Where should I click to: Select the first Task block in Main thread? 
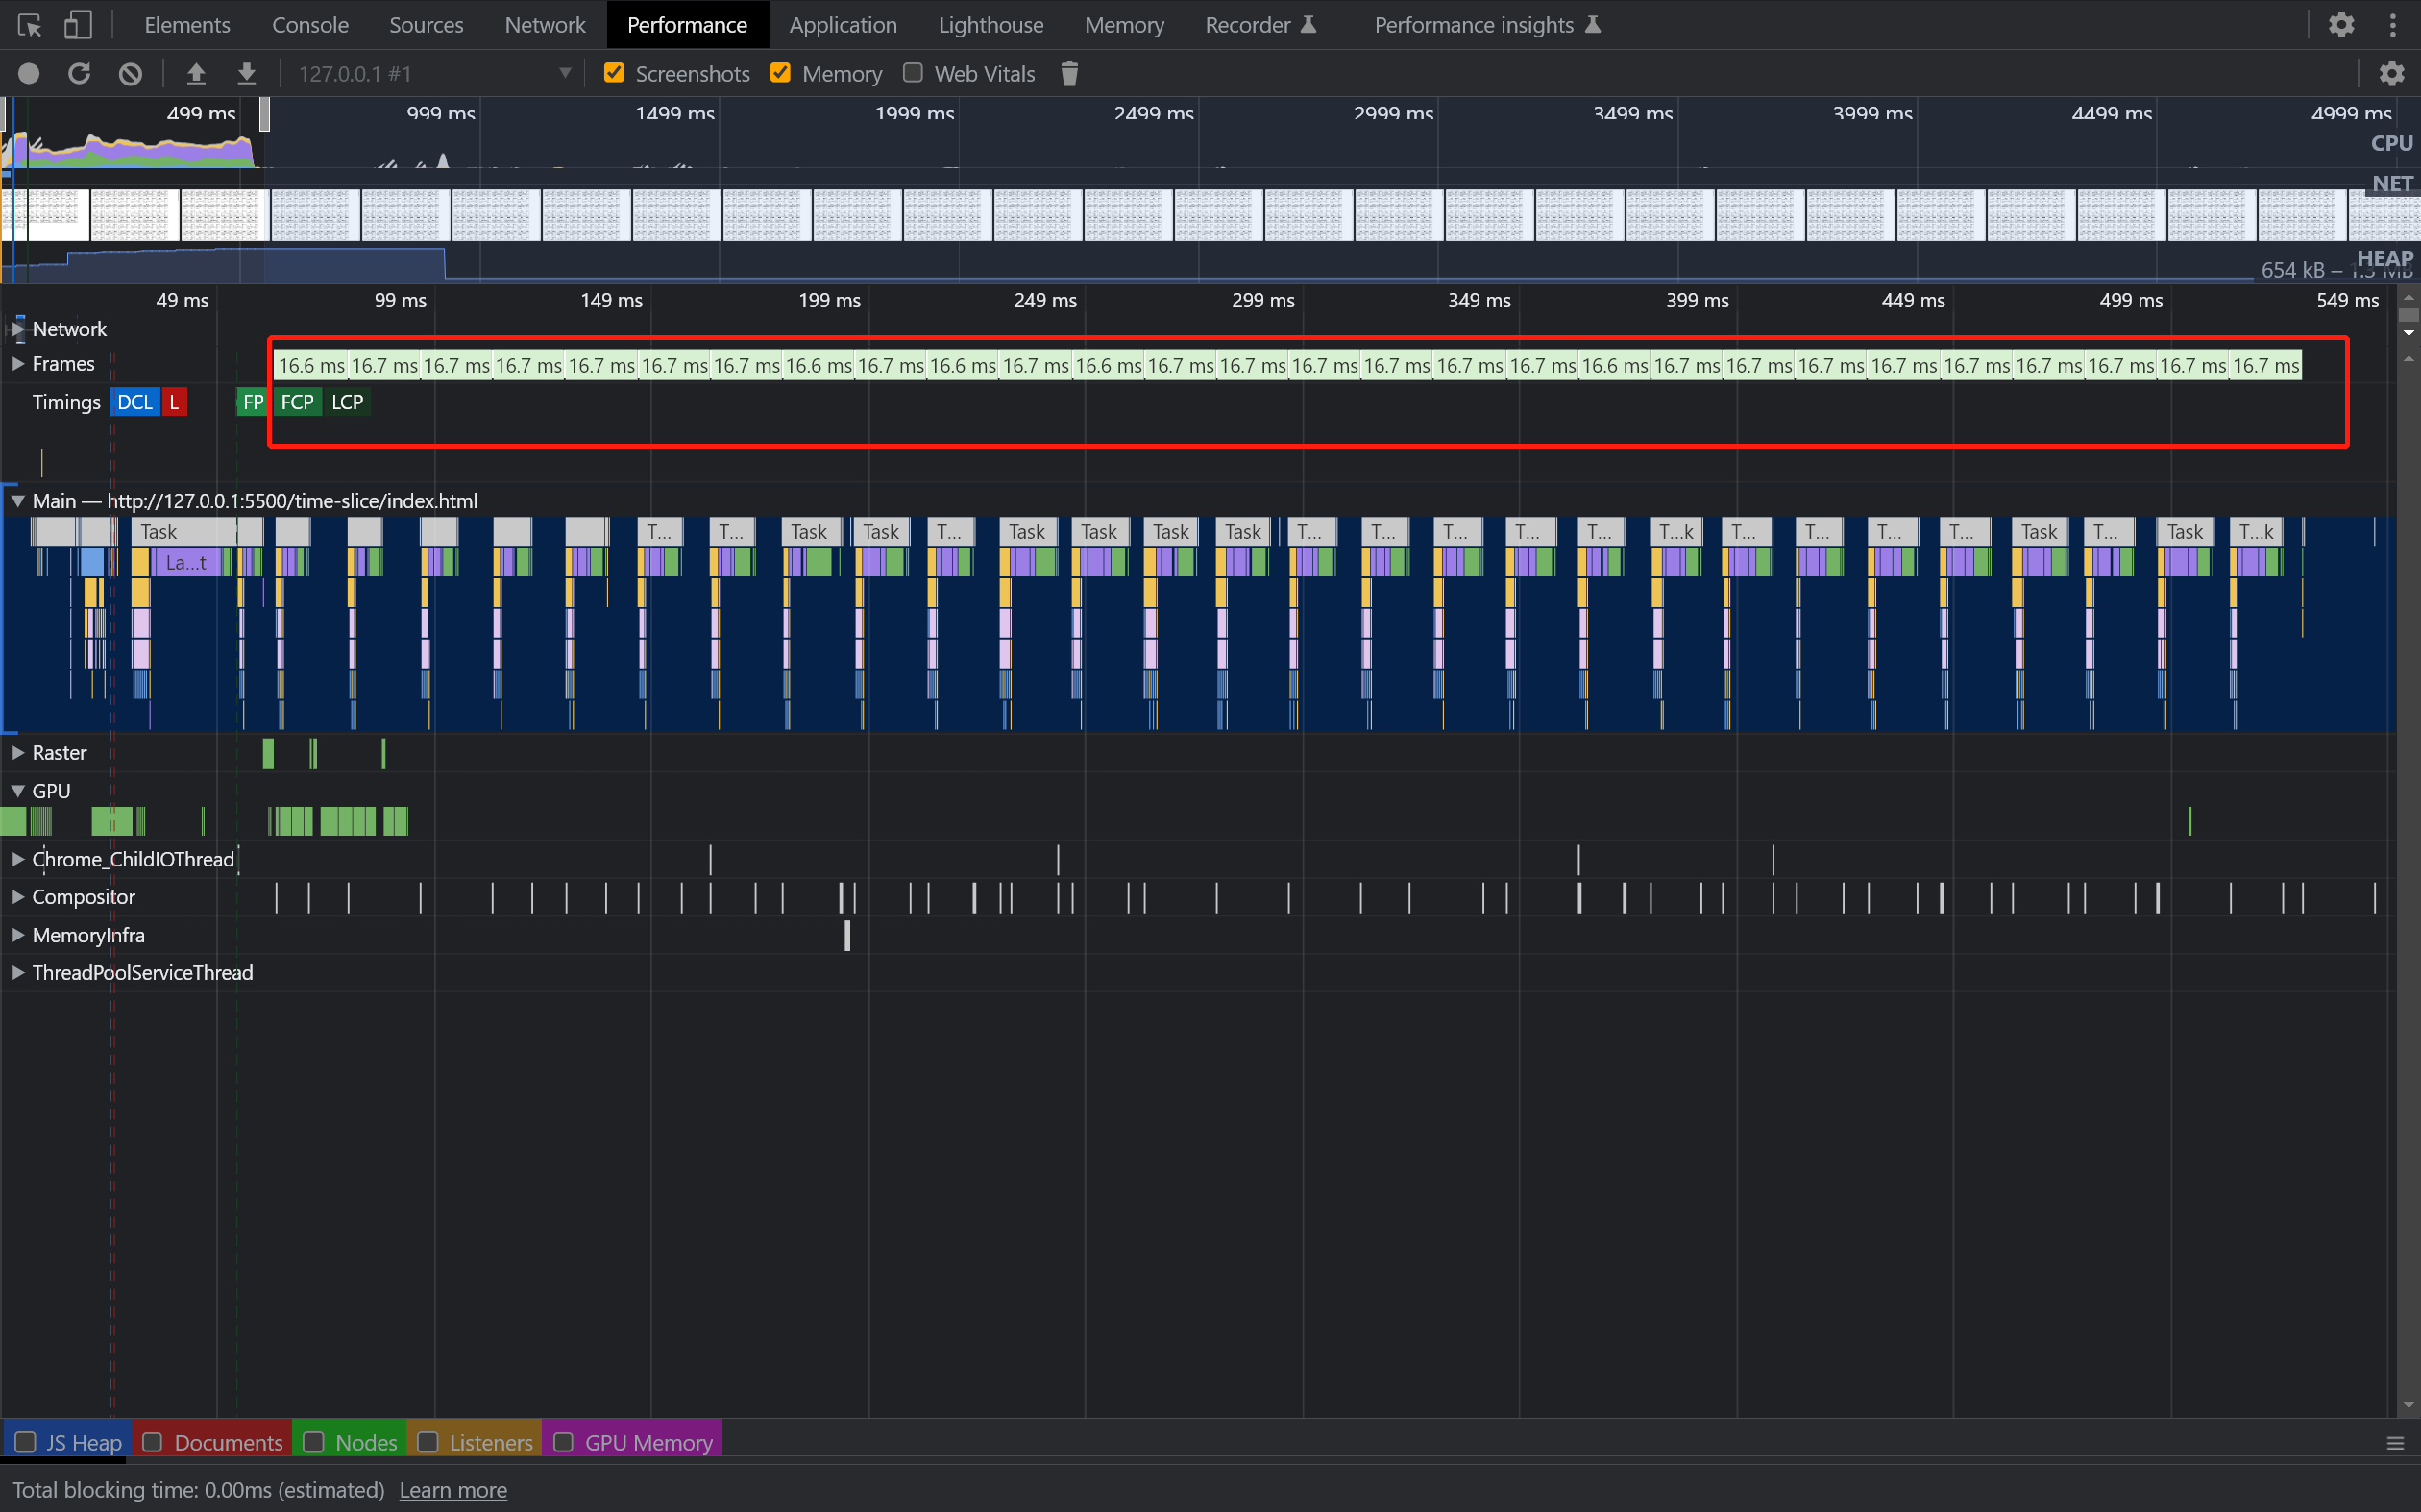[x=183, y=531]
